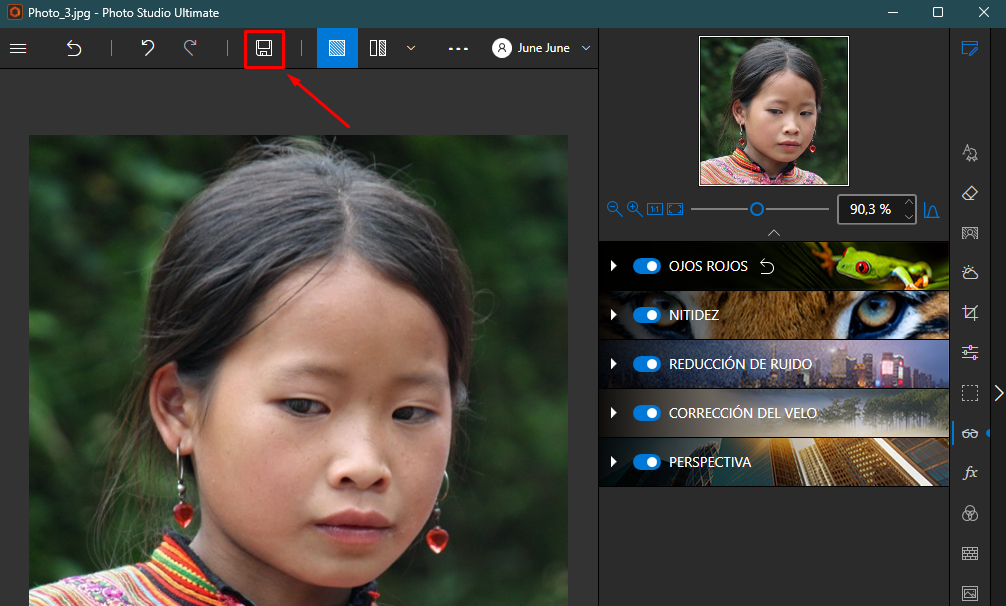1006x606 pixels.
Task: Expand the Ojos Rojos section
Action: 614,265
